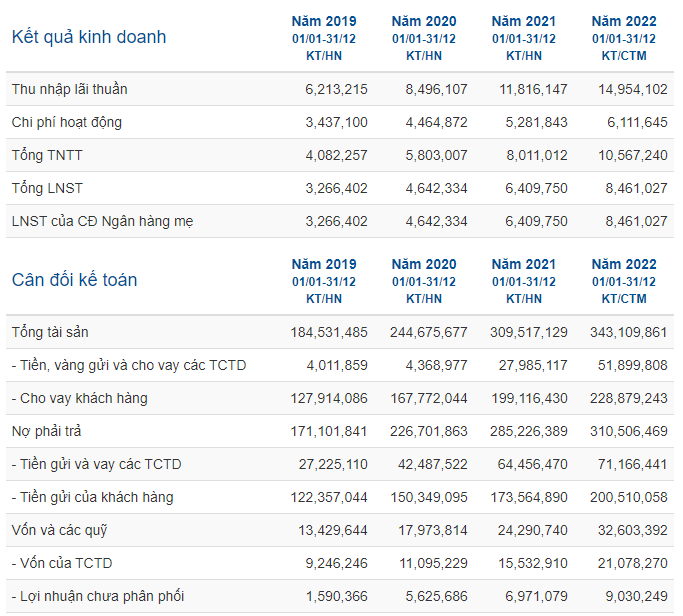
Task: Click value 14,954,102 in the 2022 column
Action: pyautogui.click(x=633, y=89)
